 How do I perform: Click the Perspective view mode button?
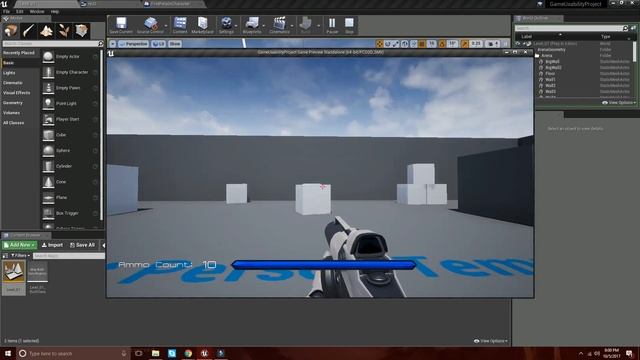(133, 44)
